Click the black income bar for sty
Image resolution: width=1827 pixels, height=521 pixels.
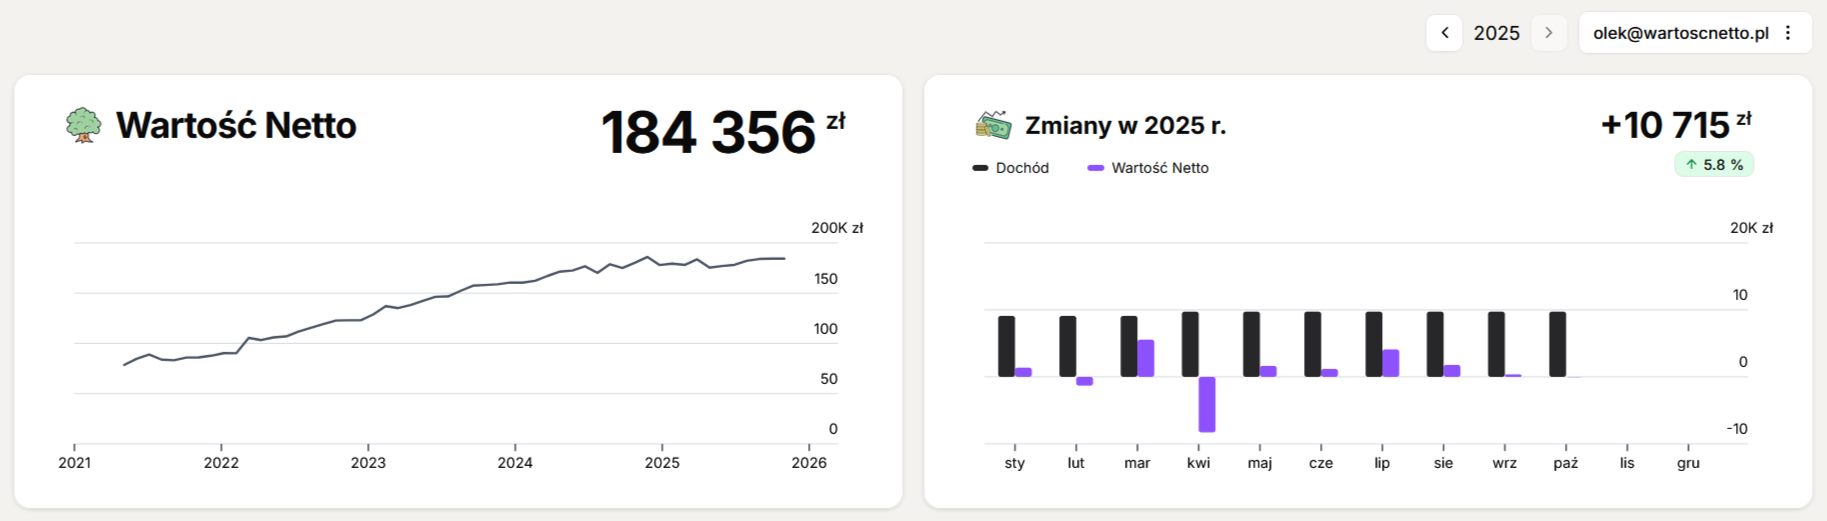click(x=1006, y=346)
